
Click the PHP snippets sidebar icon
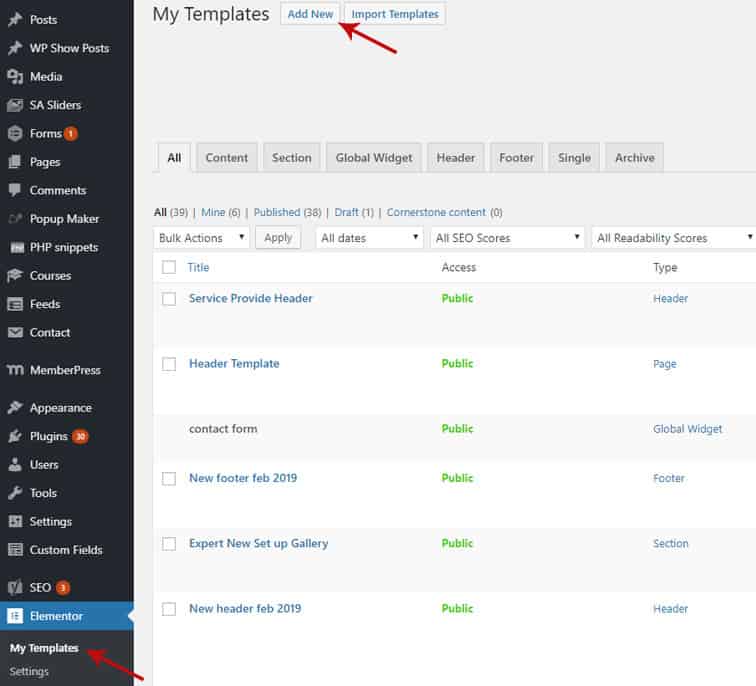[x=15, y=247]
